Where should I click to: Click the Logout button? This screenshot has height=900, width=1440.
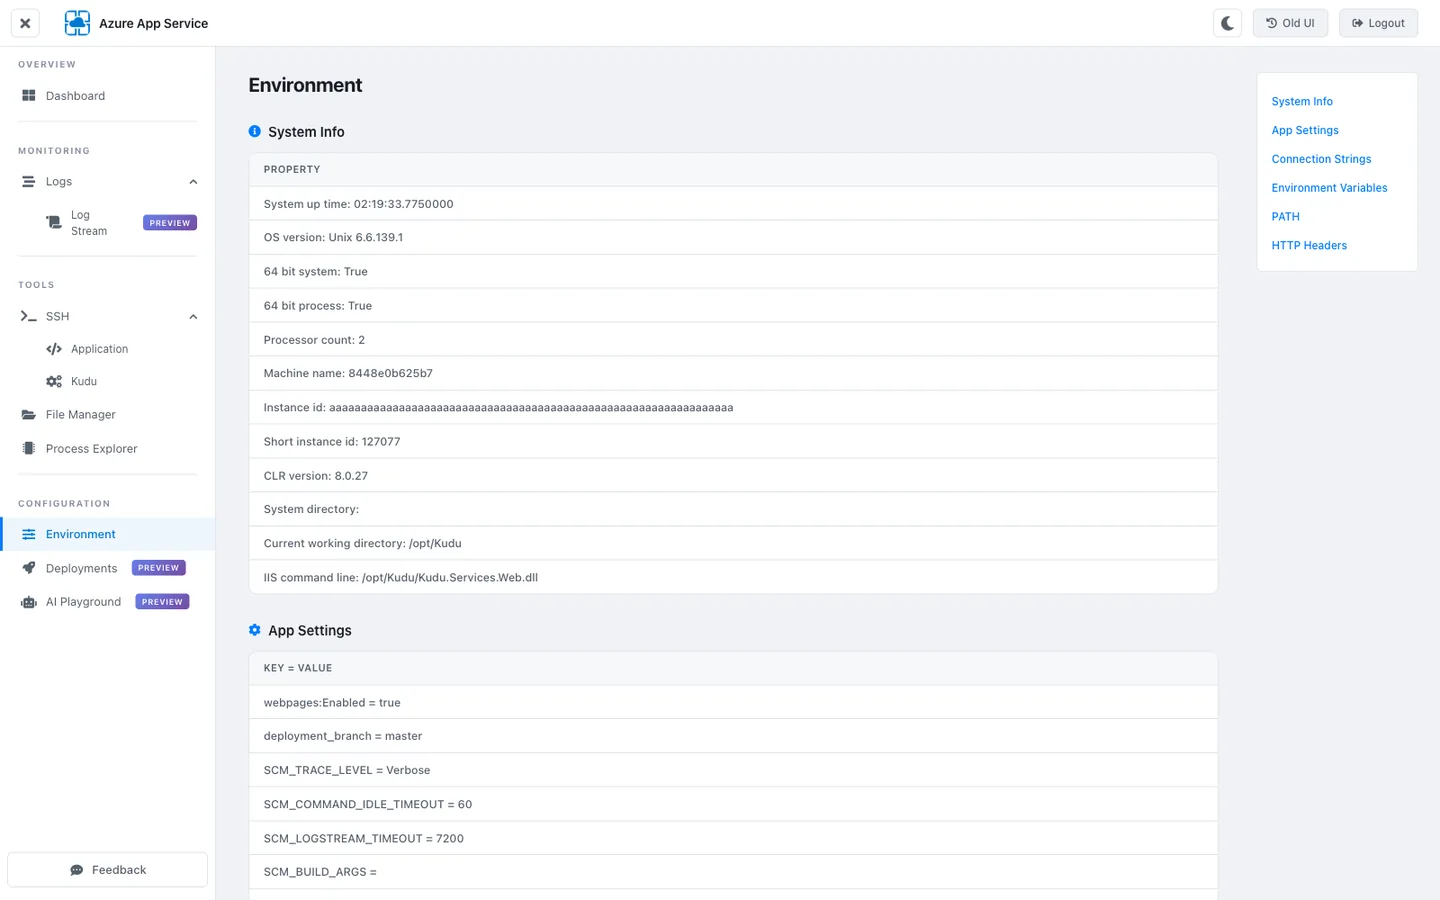(x=1378, y=23)
